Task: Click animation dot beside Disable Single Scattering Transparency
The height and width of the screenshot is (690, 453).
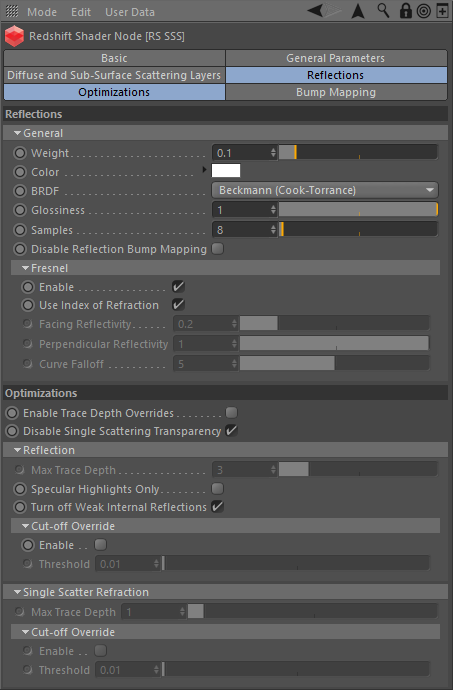Action: click(x=12, y=431)
